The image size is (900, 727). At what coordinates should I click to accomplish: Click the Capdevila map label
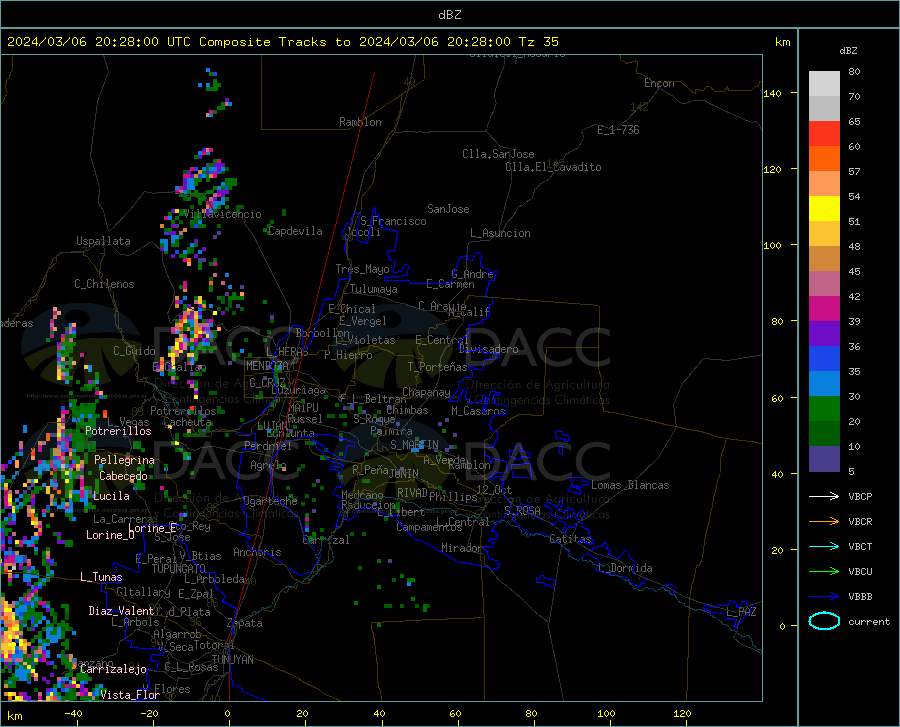coord(295,231)
